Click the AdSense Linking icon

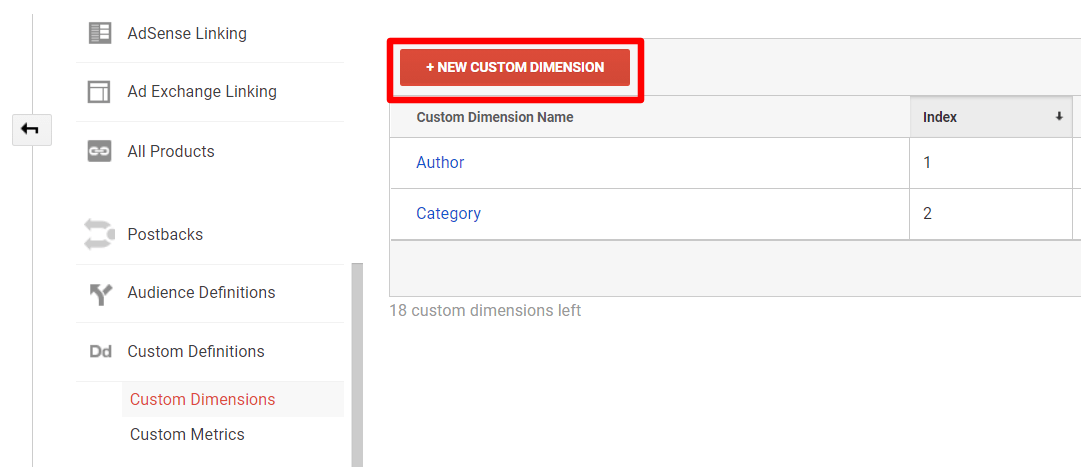pyautogui.click(x=100, y=33)
